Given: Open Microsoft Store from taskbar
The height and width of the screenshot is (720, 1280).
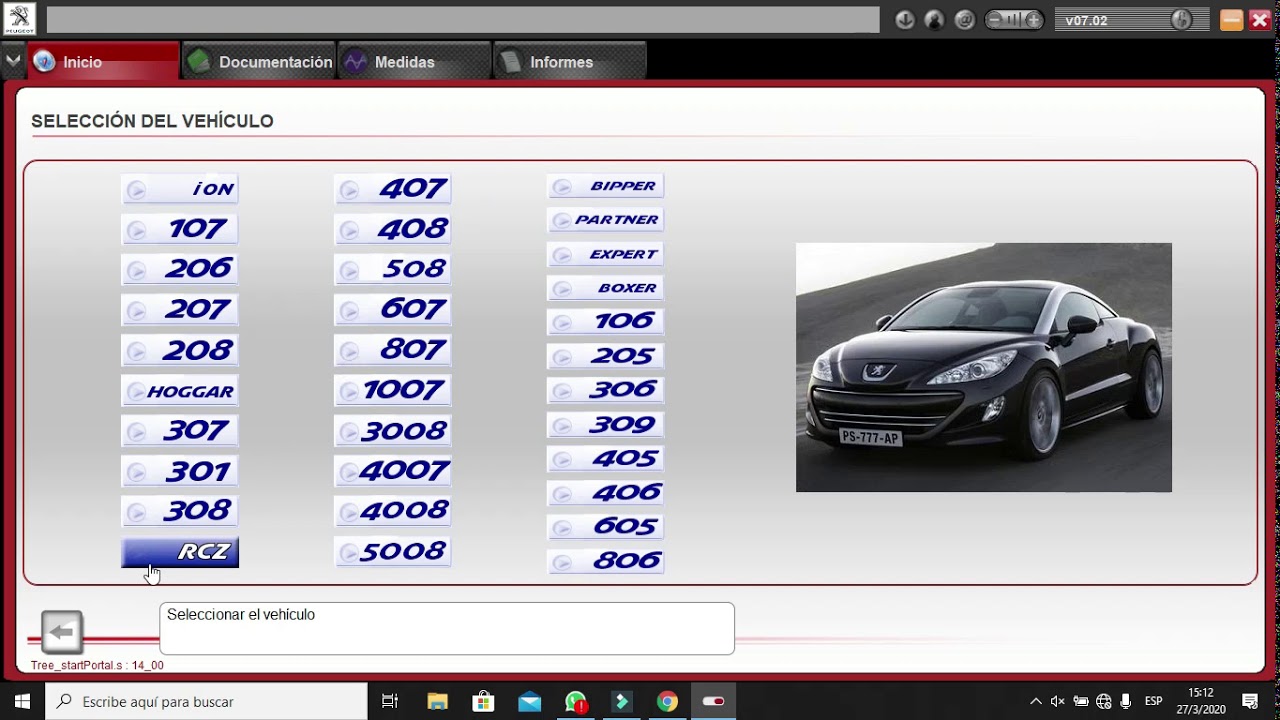Looking at the screenshot, I should point(483,701).
